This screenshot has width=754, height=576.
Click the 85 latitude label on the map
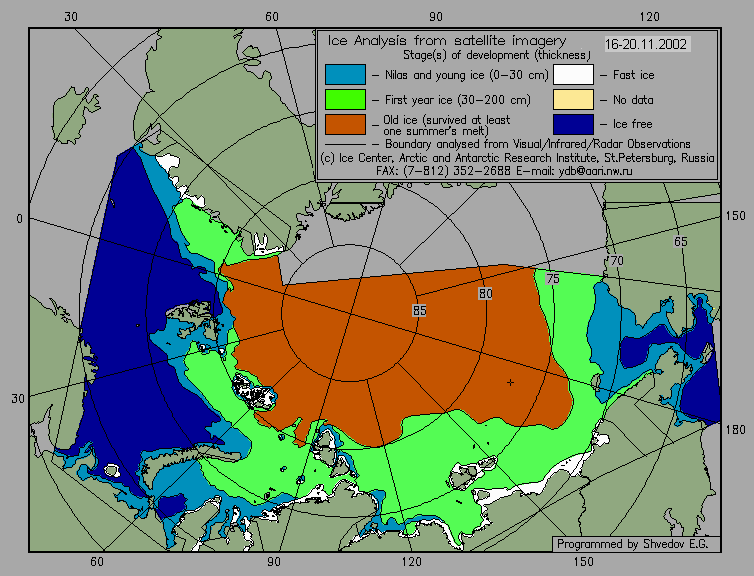pyautogui.click(x=419, y=311)
